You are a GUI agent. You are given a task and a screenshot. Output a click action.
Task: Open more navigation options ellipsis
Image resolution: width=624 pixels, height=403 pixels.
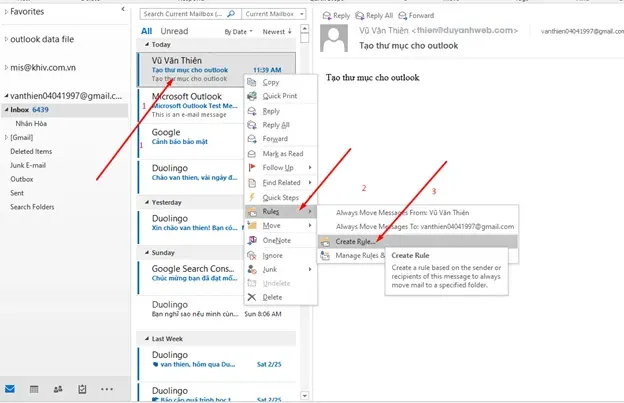click(x=107, y=389)
